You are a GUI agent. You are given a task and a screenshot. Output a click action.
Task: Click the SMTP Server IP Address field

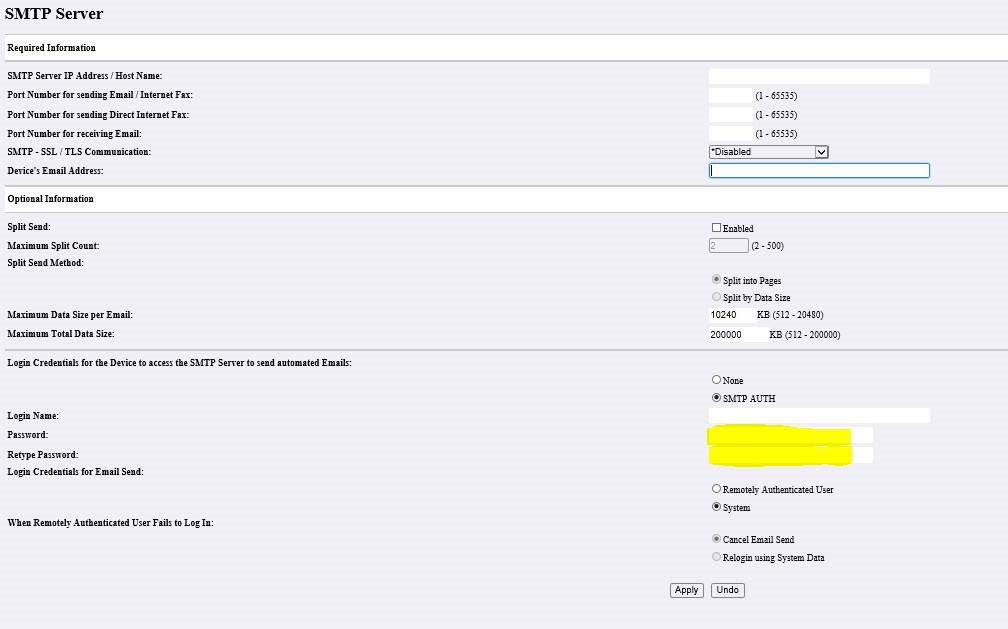[x=818, y=76]
